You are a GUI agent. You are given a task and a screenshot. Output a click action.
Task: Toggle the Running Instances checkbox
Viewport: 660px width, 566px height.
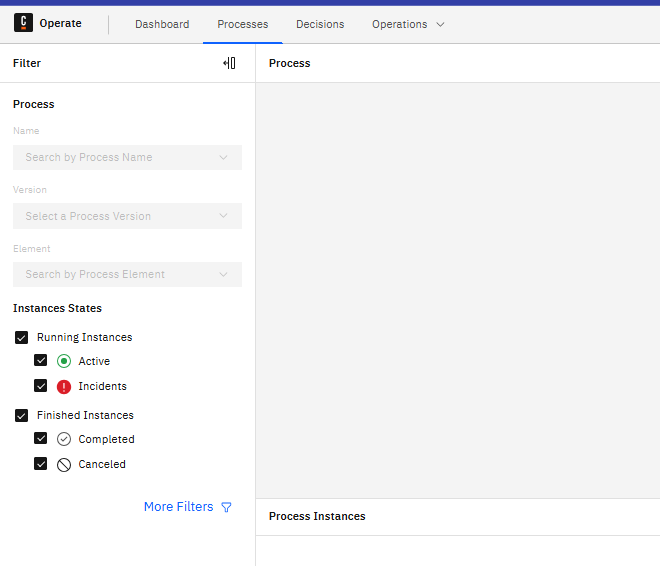pos(21,337)
